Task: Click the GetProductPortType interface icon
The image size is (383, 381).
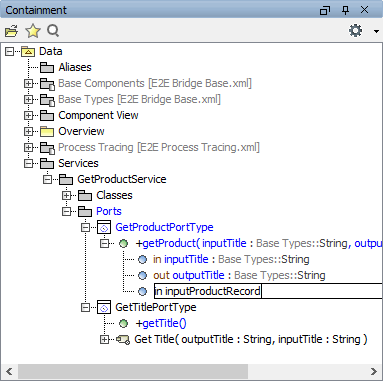Action: (x=104, y=227)
